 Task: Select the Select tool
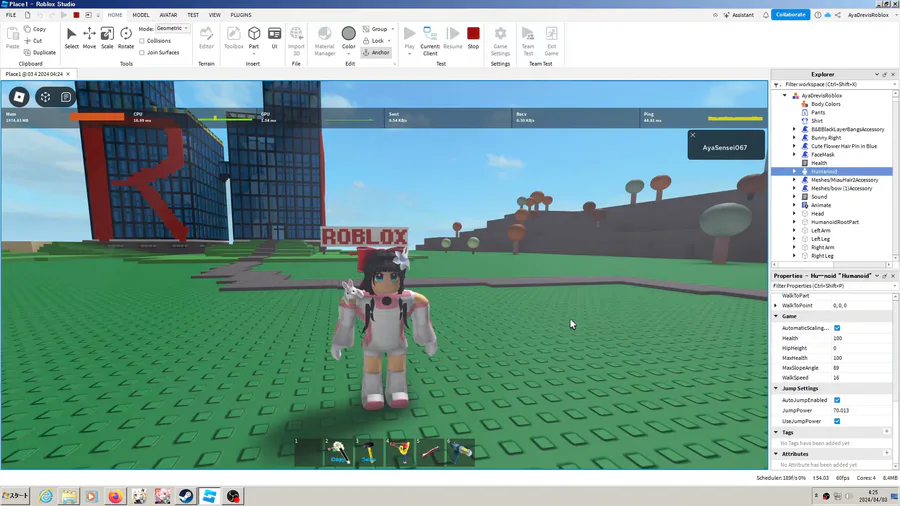coord(71,38)
